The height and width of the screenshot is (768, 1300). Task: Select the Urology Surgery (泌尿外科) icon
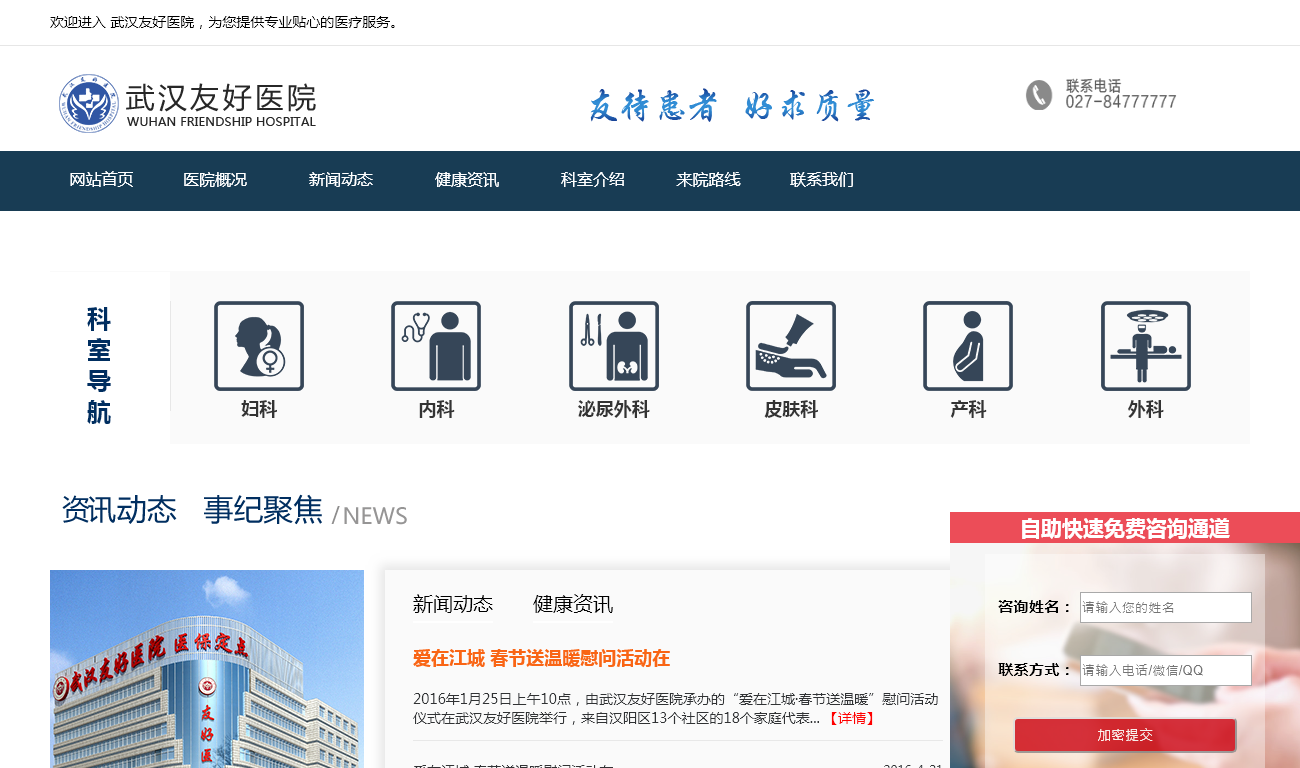click(613, 346)
